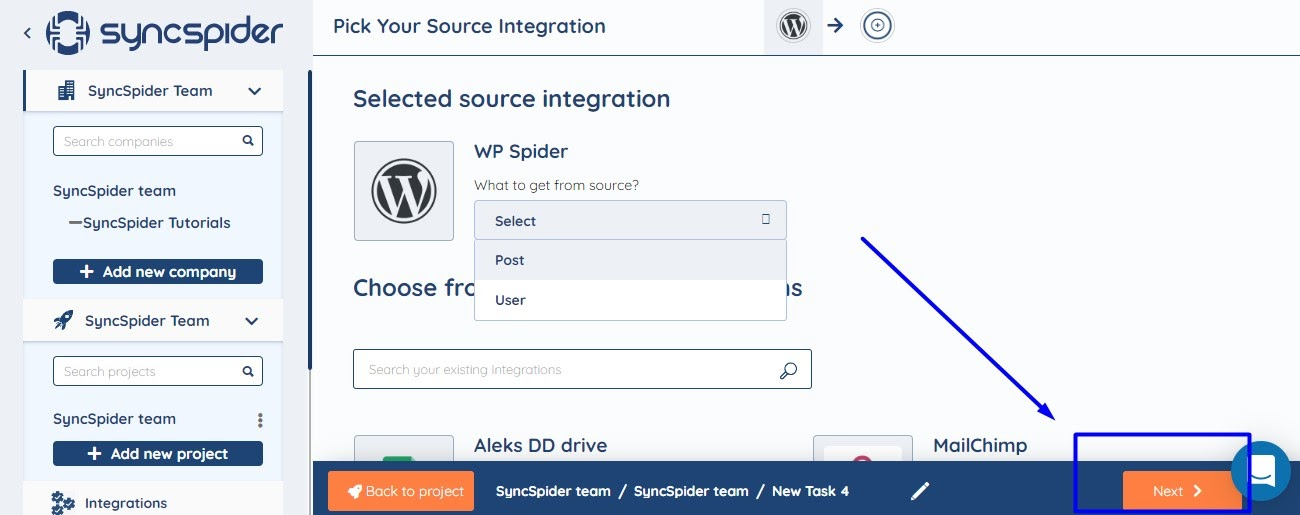Open Integrations in the sidebar

pos(126,503)
